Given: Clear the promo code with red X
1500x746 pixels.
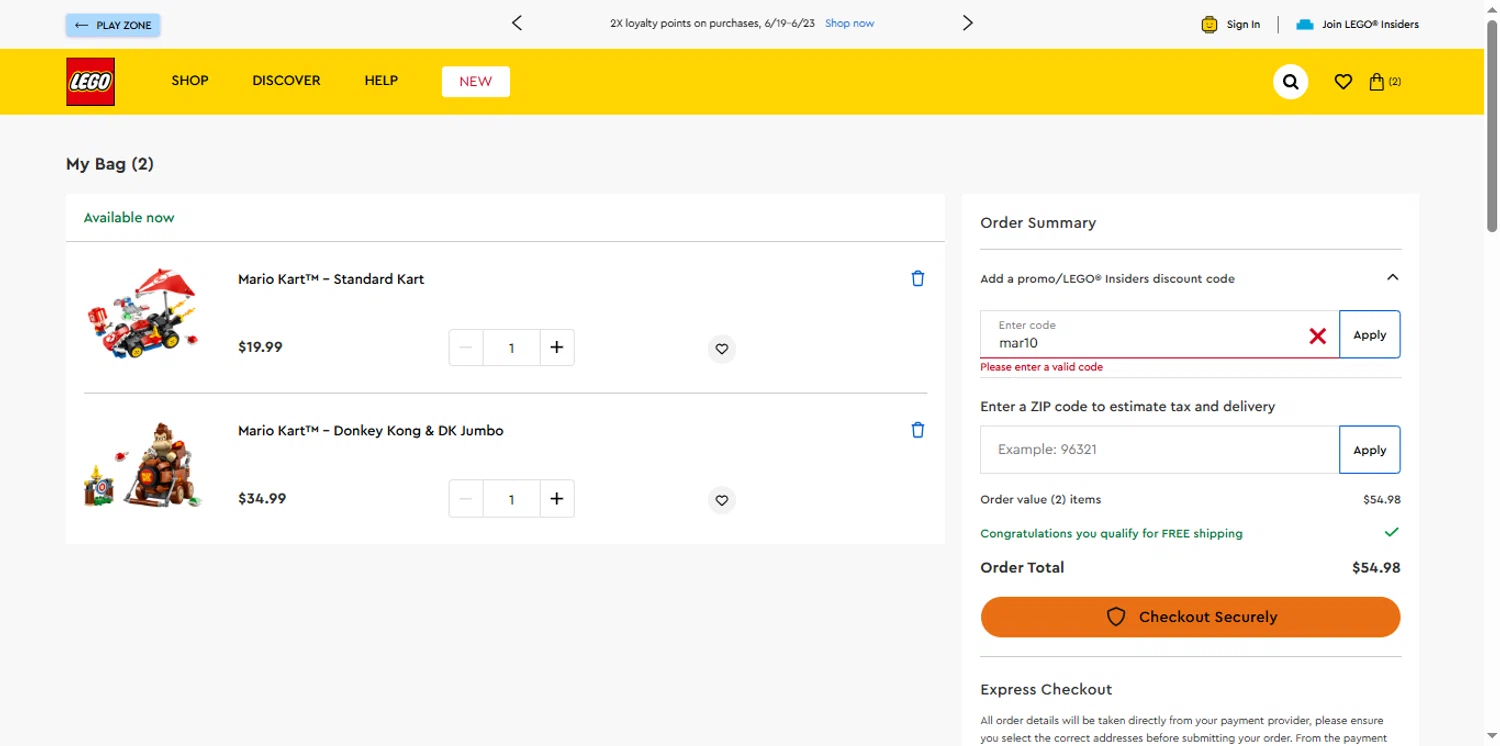Looking at the screenshot, I should pyautogui.click(x=1318, y=337).
